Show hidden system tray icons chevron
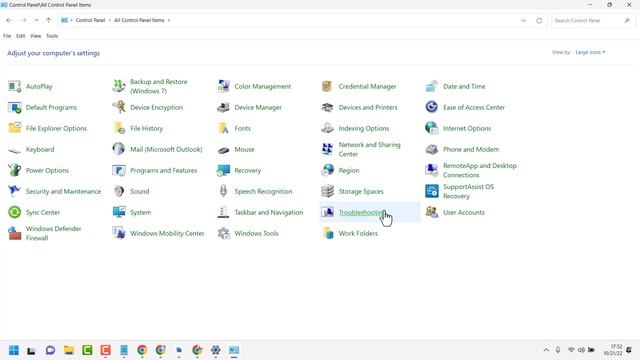Viewport: 640px width, 360px height. pyautogui.click(x=546, y=350)
